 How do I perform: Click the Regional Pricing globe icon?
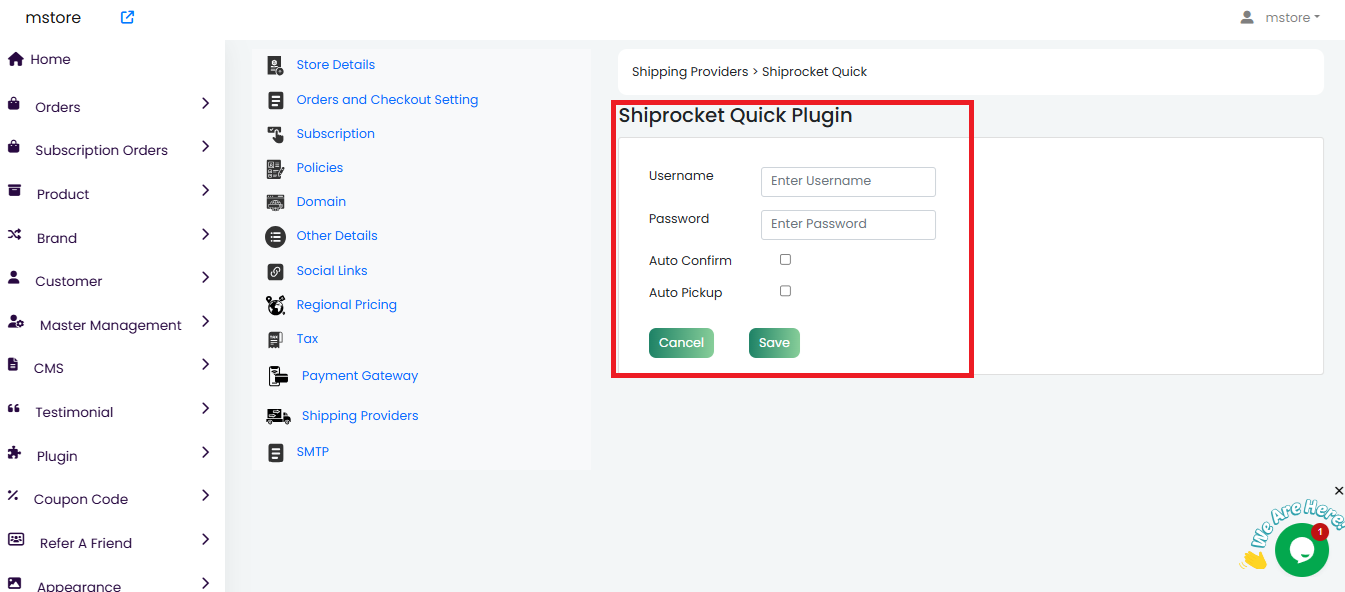click(276, 305)
